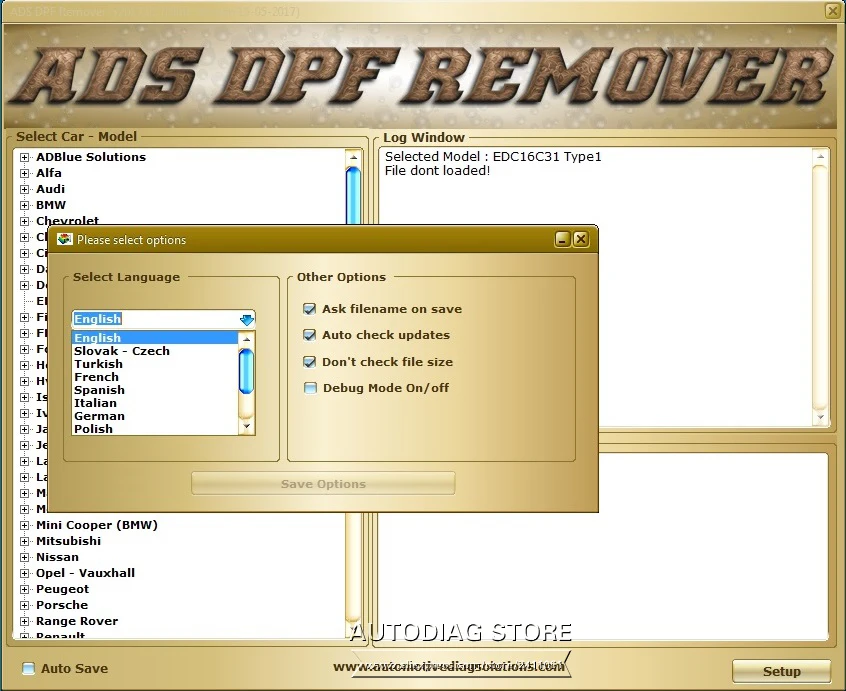Click the Save Options button

click(323, 484)
